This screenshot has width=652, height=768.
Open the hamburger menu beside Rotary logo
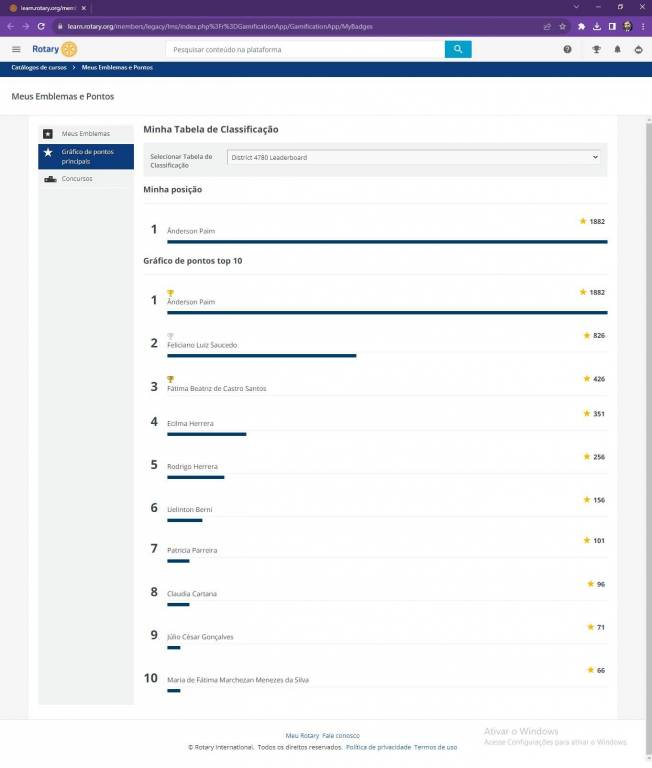click(x=16, y=49)
